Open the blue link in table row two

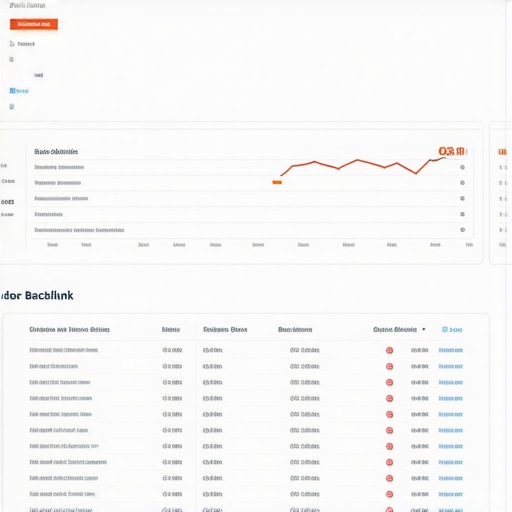[451, 366]
